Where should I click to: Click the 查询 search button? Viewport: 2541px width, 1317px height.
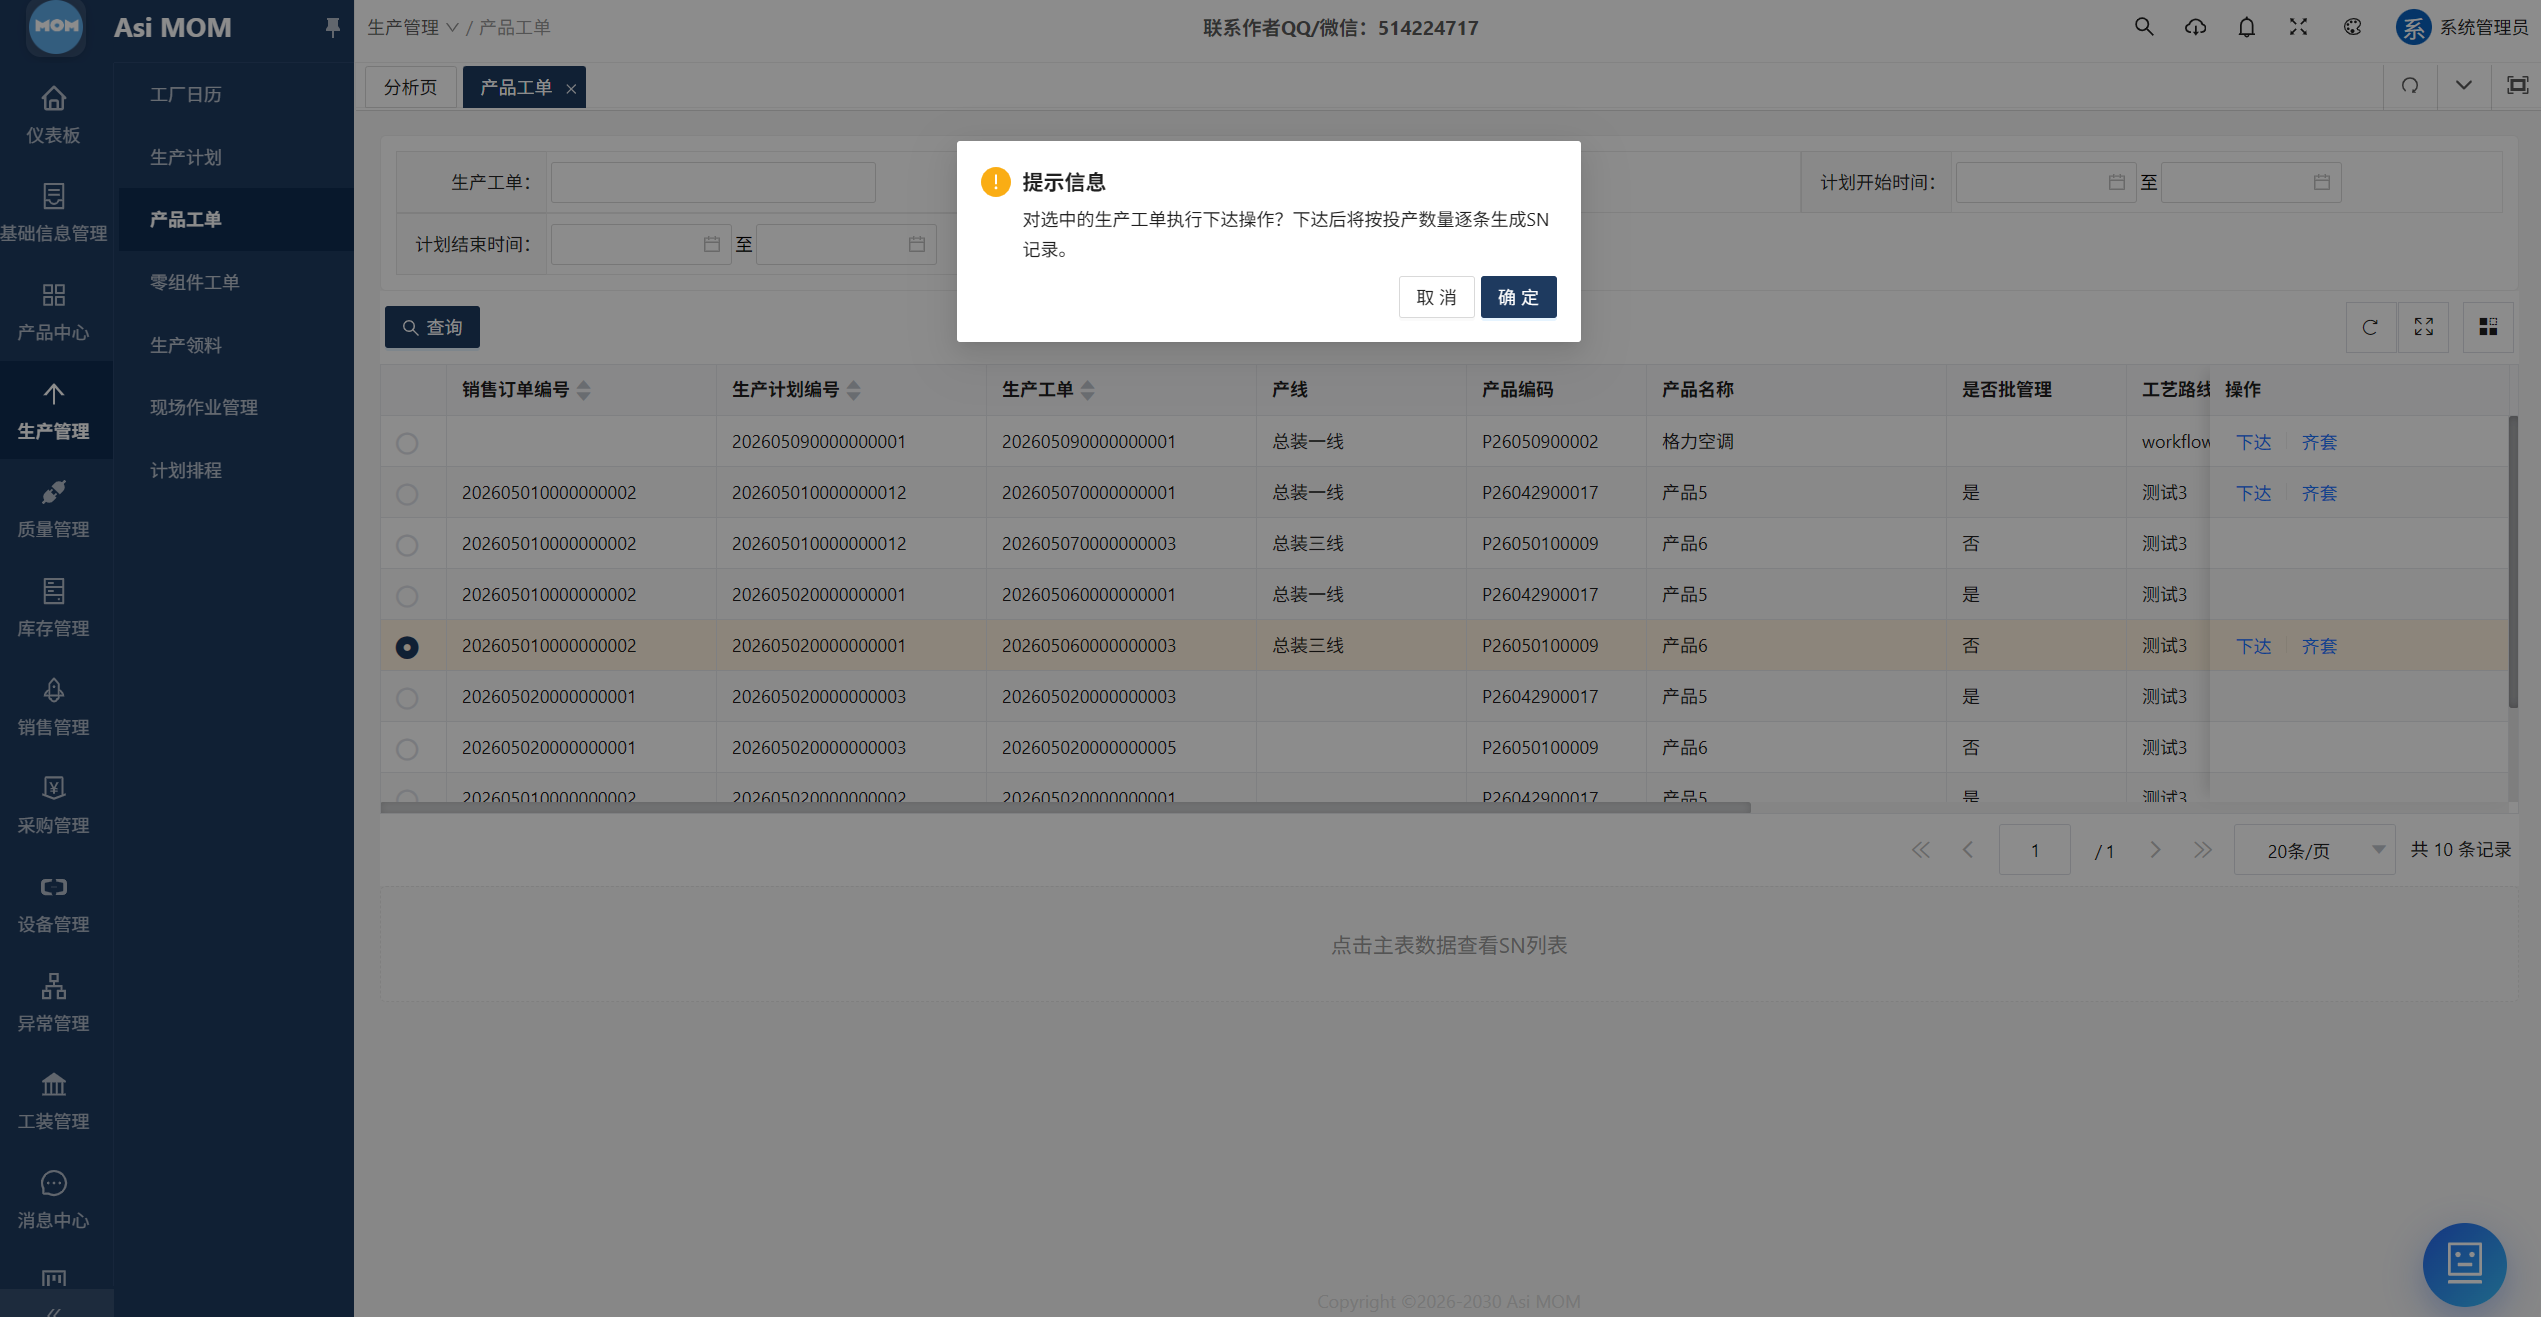(x=432, y=328)
